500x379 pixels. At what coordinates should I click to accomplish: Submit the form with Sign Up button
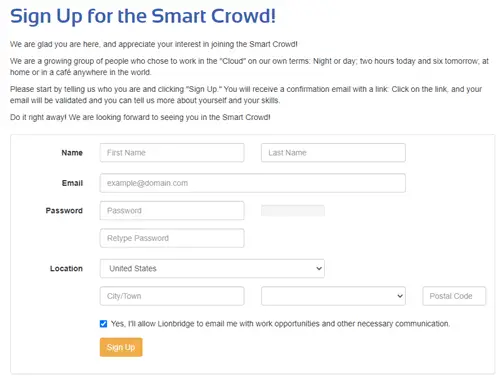(121, 347)
